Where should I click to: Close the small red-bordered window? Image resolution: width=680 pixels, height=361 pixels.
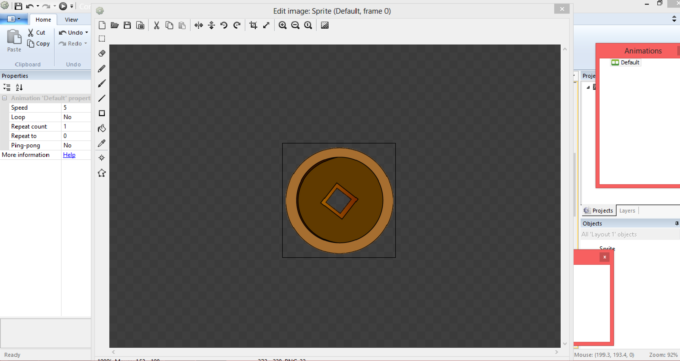click(604, 257)
